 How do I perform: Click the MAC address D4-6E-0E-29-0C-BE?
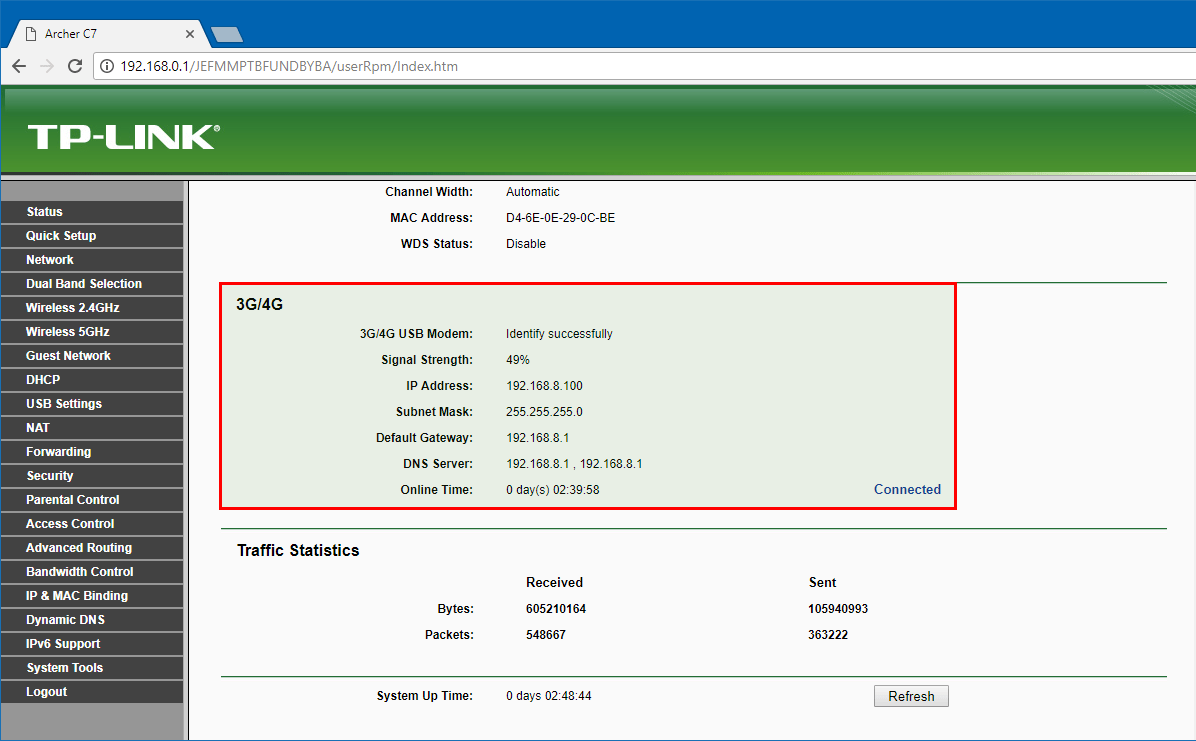561,217
